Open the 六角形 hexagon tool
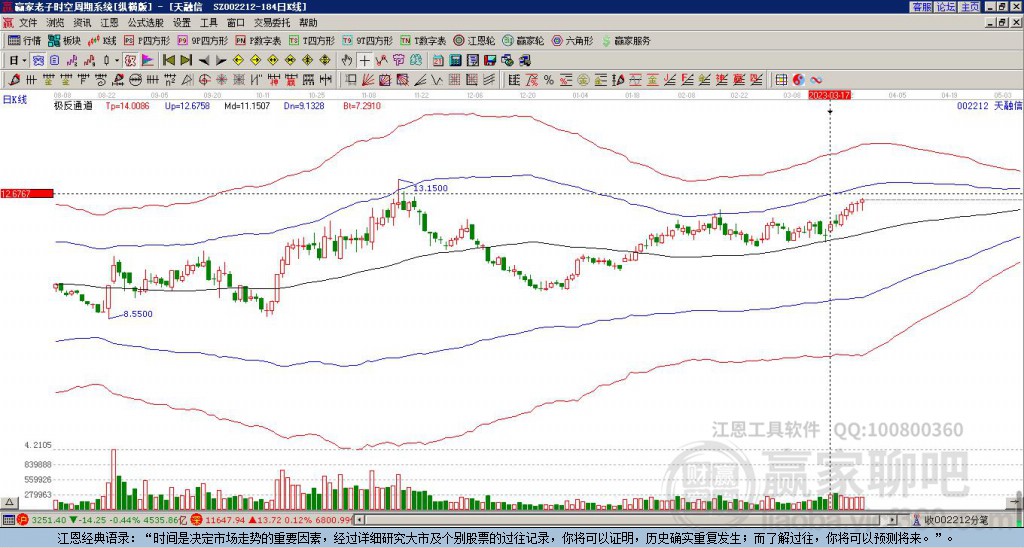The width and height of the screenshot is (1024, 548). tap(573, 40)
